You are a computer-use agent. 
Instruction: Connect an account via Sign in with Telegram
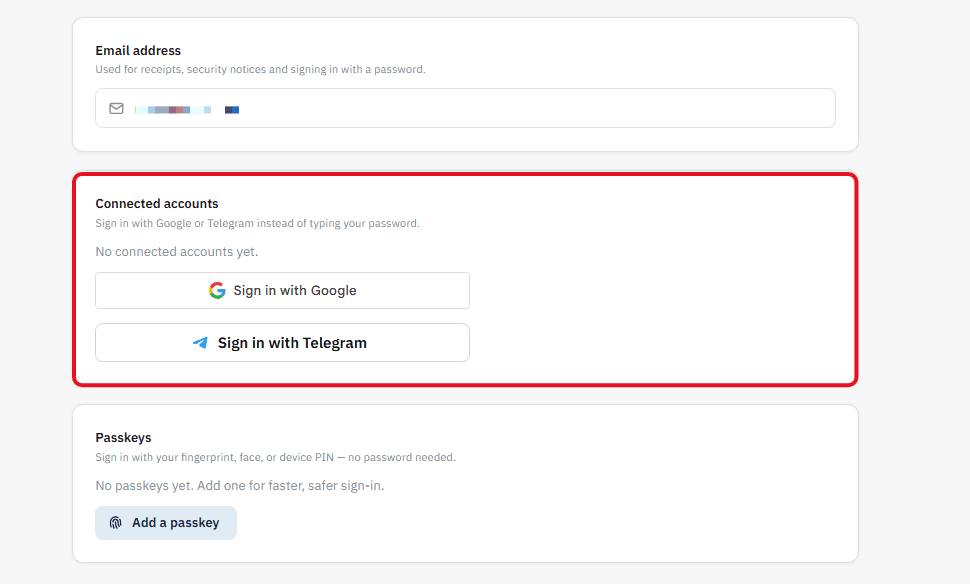282,342
